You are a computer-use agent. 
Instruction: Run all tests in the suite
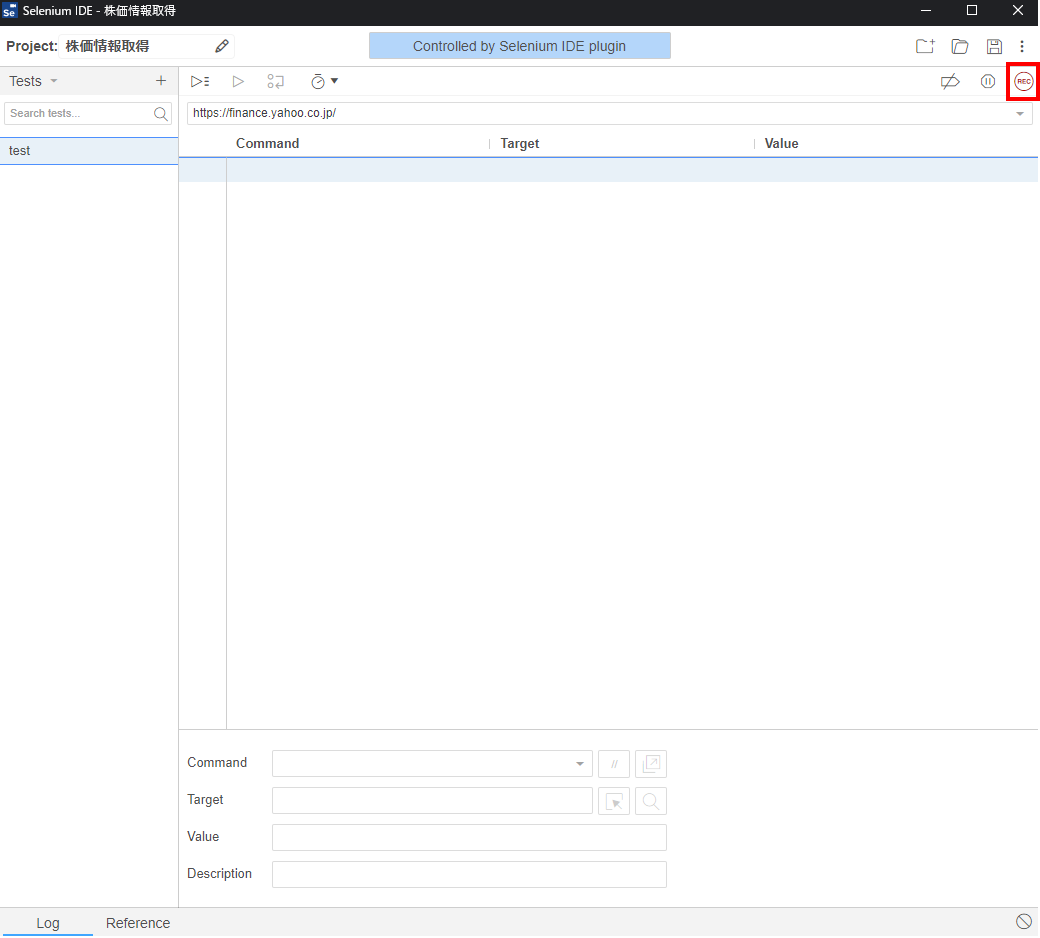[x=200, y=82]
